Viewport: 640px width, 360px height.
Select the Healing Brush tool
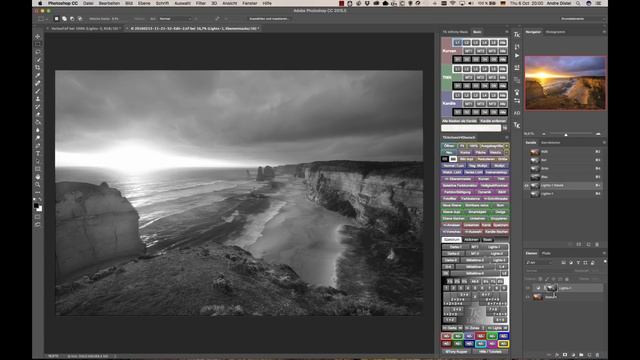38,83
